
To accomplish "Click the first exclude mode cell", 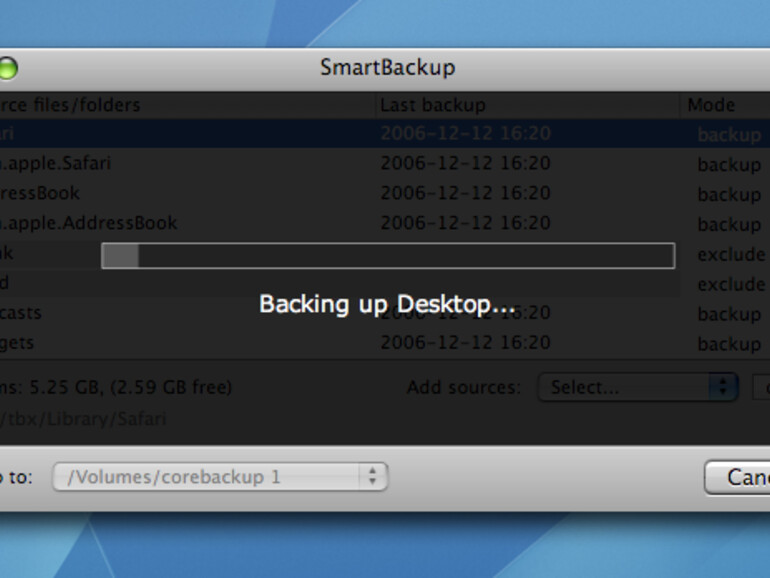I will pyautogui.click(x=731, y=254).
